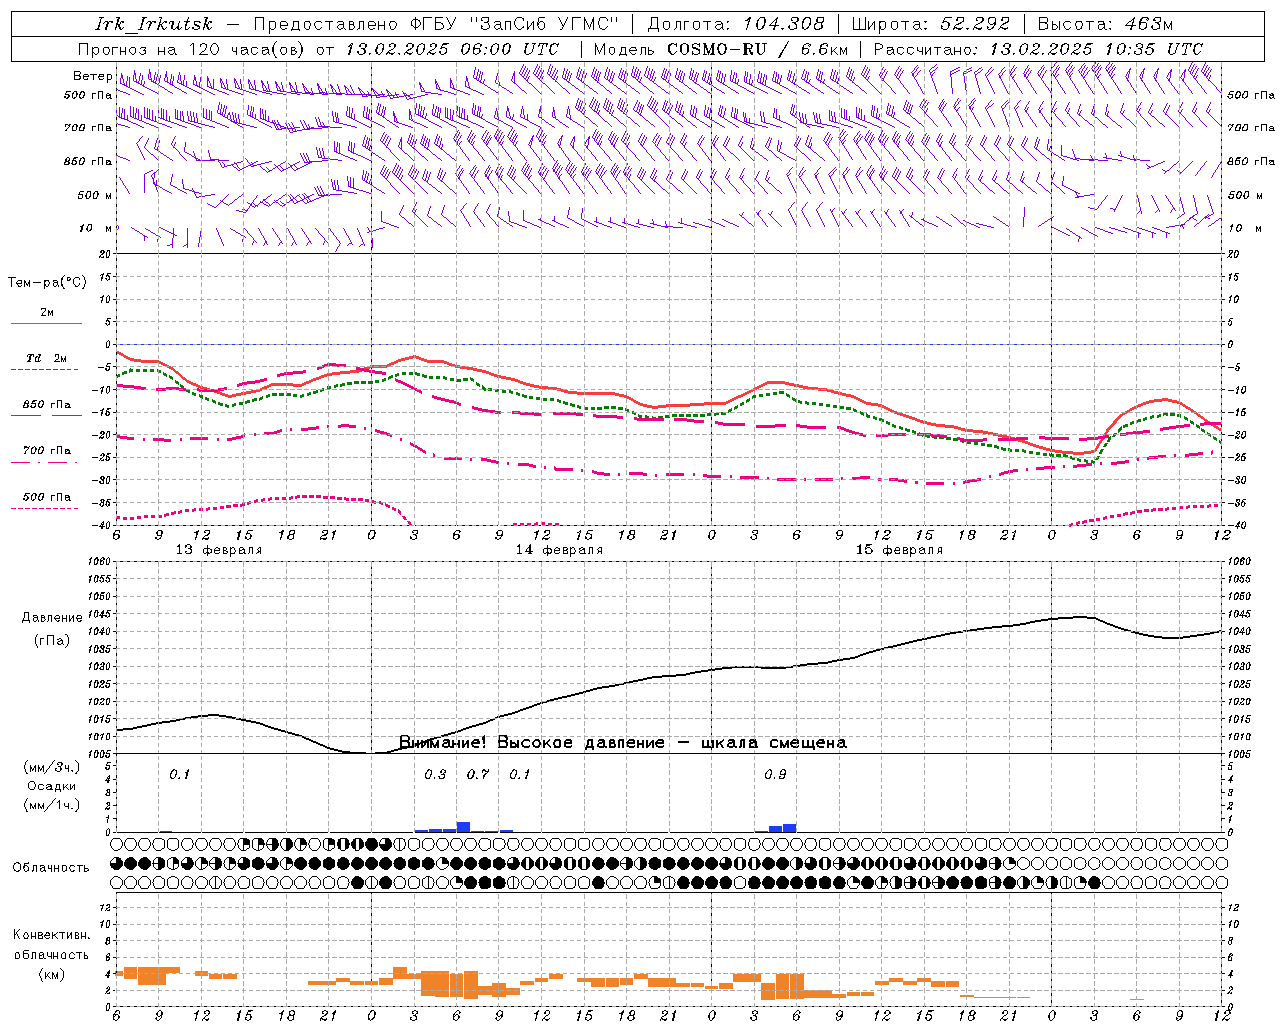The image size is (1280, 1024).
Task: Click the Ветер wind panel label
Action: click(x=92, y=76)
